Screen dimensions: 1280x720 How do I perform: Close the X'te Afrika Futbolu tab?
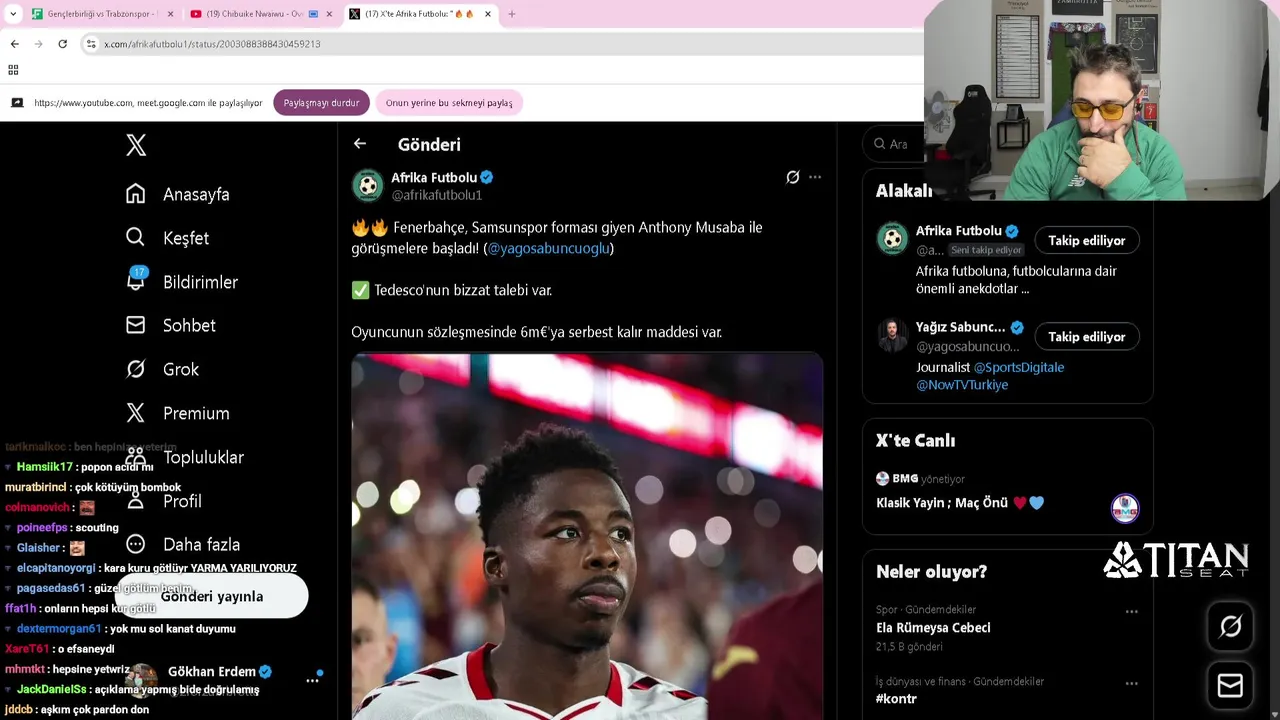(x=488, y=14)
